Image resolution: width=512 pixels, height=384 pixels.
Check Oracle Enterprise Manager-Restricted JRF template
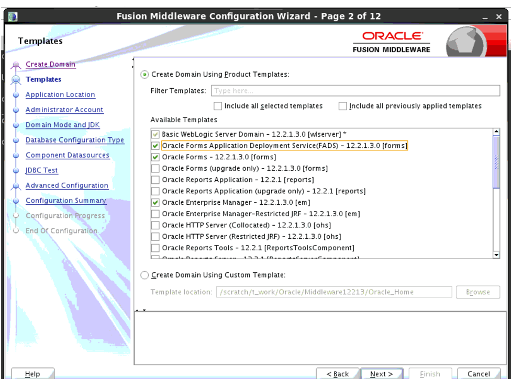(155, 214)
